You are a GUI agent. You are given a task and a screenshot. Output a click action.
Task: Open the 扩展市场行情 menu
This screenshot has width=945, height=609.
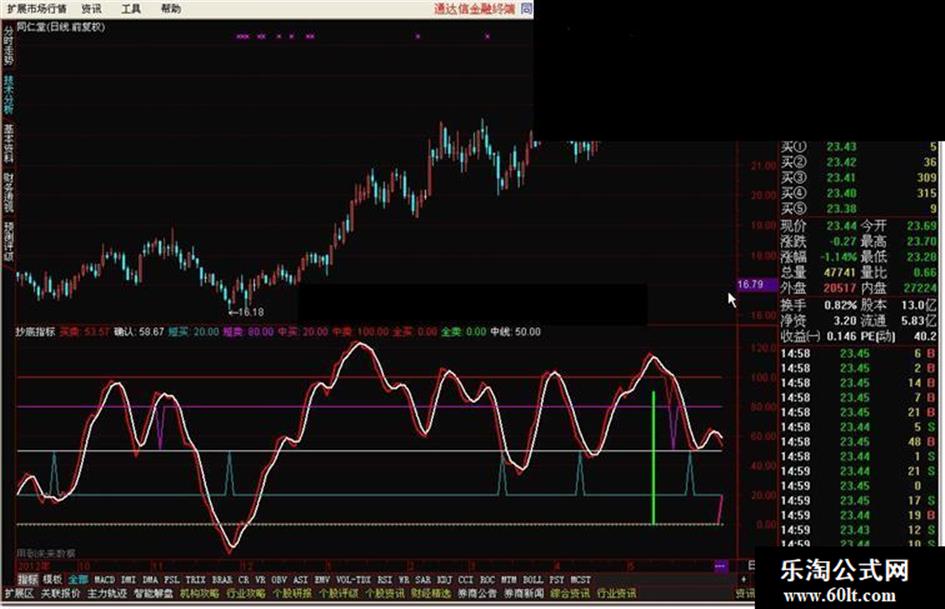[x=37, y=8]
